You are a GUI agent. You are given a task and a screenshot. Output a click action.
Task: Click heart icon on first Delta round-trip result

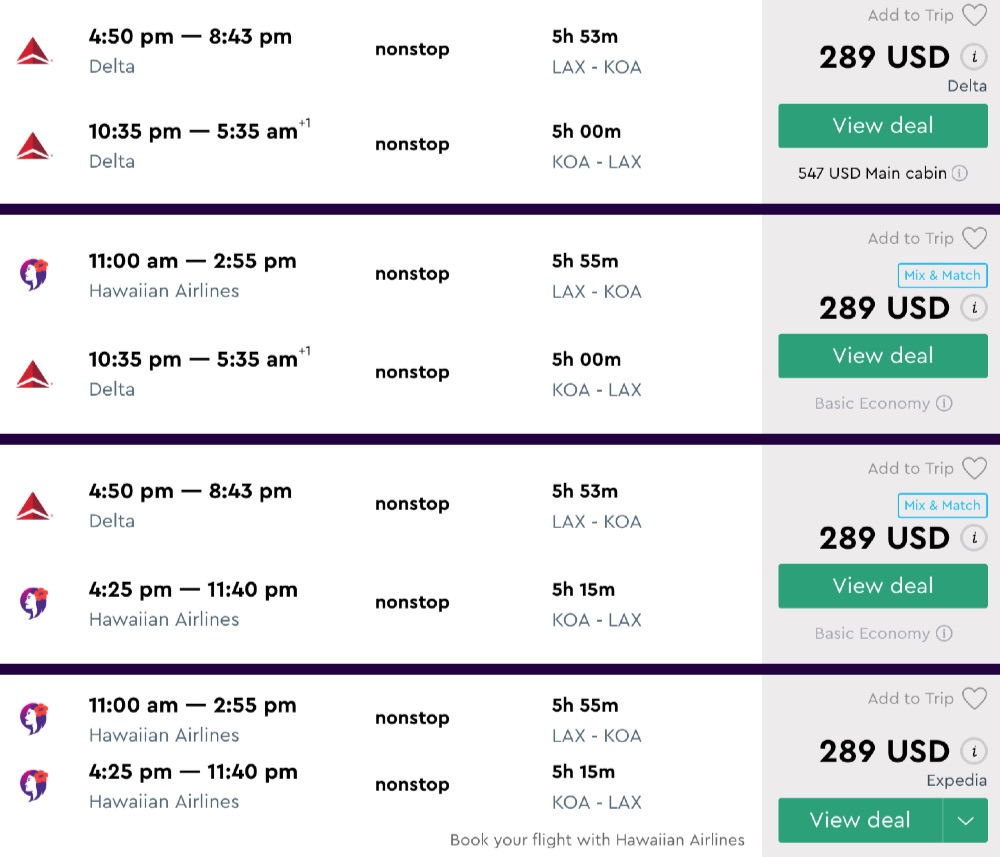(x=974, y=15)
